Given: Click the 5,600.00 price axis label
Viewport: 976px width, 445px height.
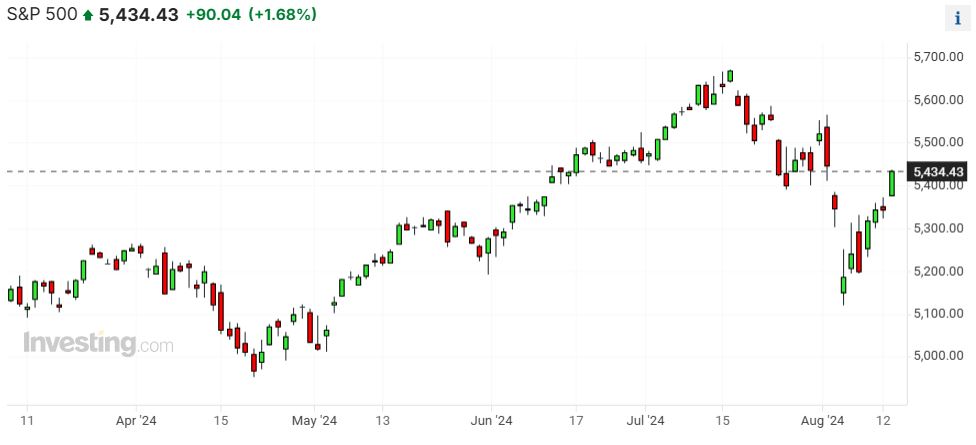Looking at the screenshot, I should tap(938, 100).
